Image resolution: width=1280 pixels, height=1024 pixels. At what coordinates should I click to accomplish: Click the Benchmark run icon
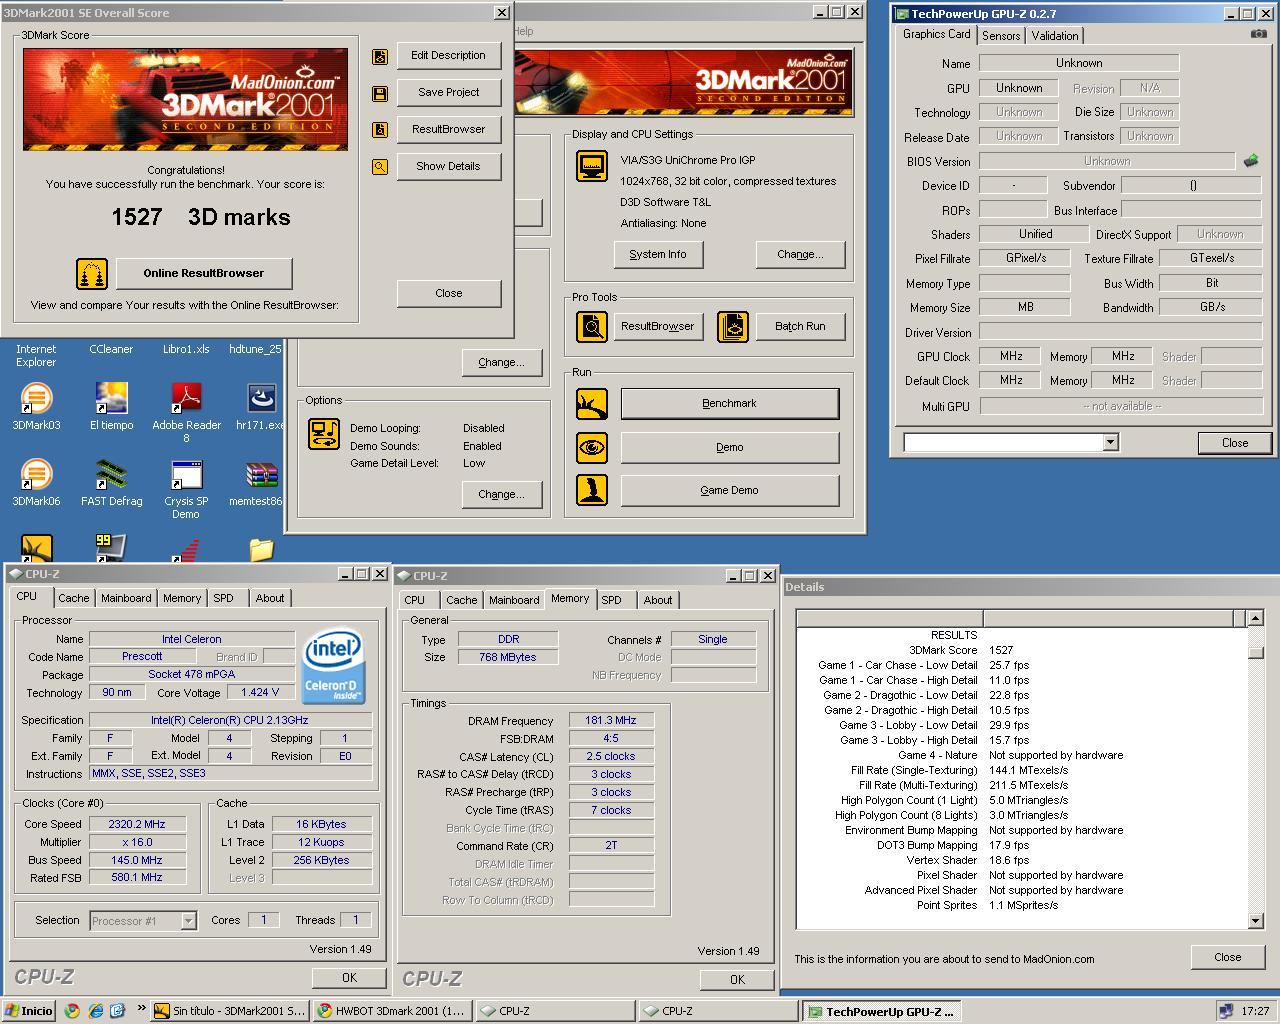click(591, 403)
